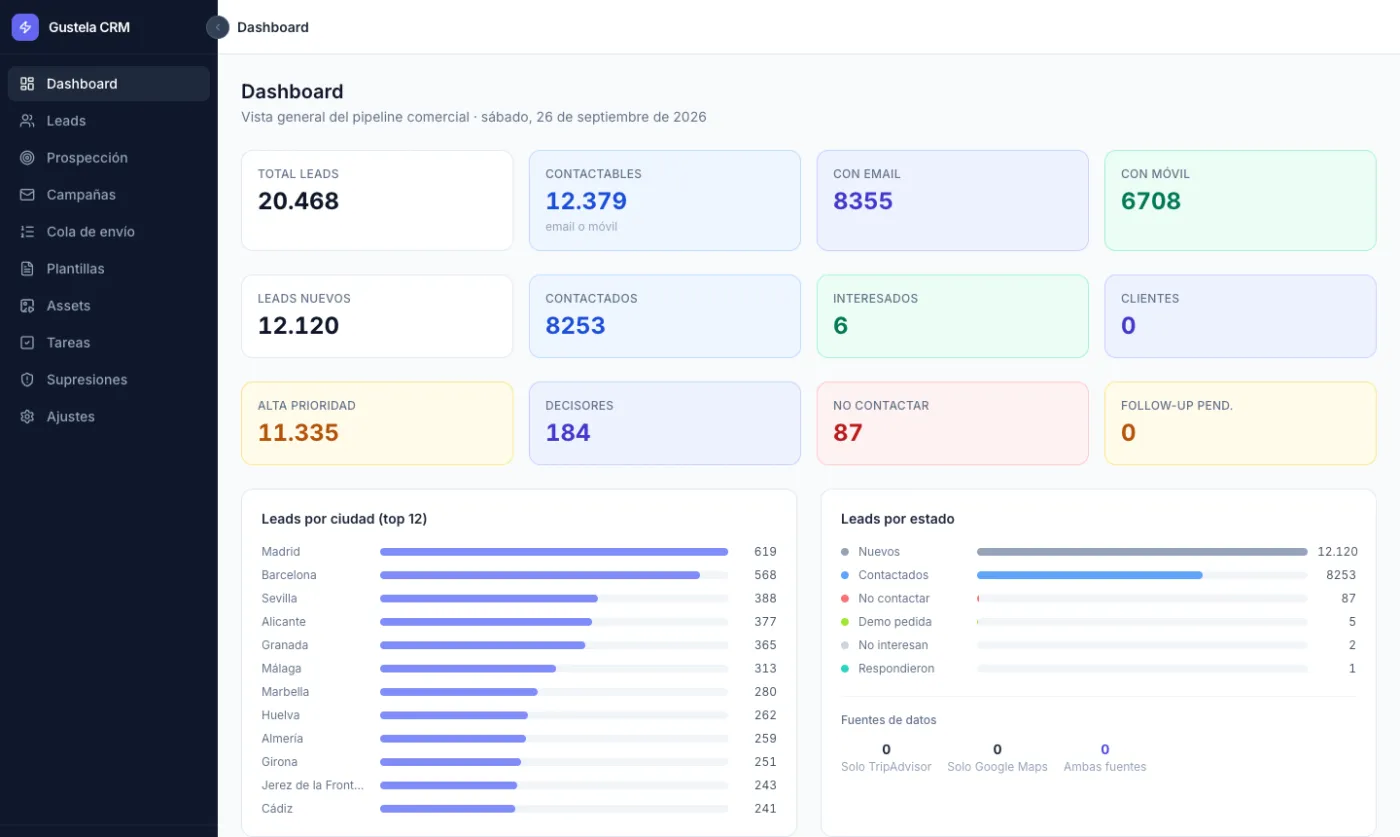Screen dimensions: 1400x837
Task: Open the Leads section
Action: 109,121
